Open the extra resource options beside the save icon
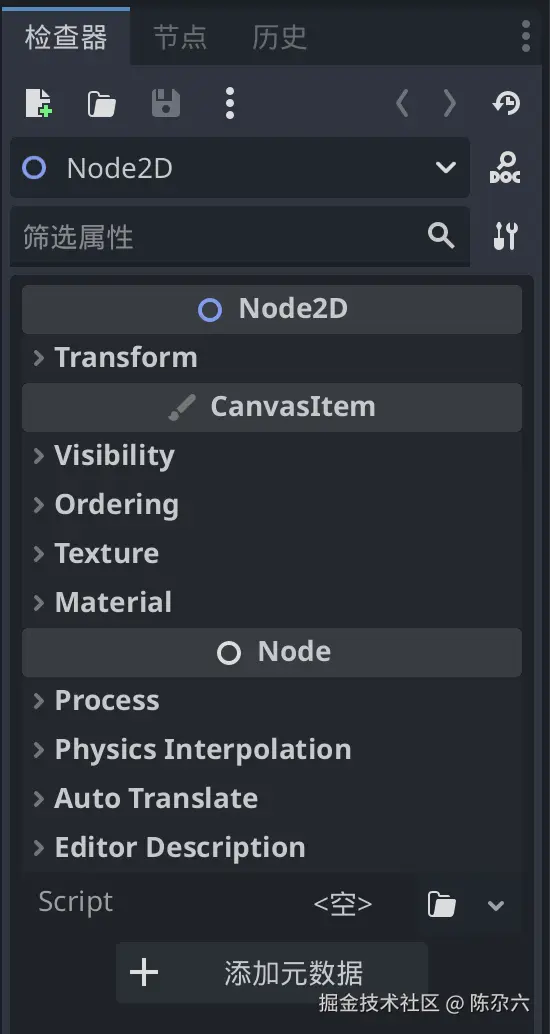The width and height of the screenshot is (550, 1034). [229, 104]
